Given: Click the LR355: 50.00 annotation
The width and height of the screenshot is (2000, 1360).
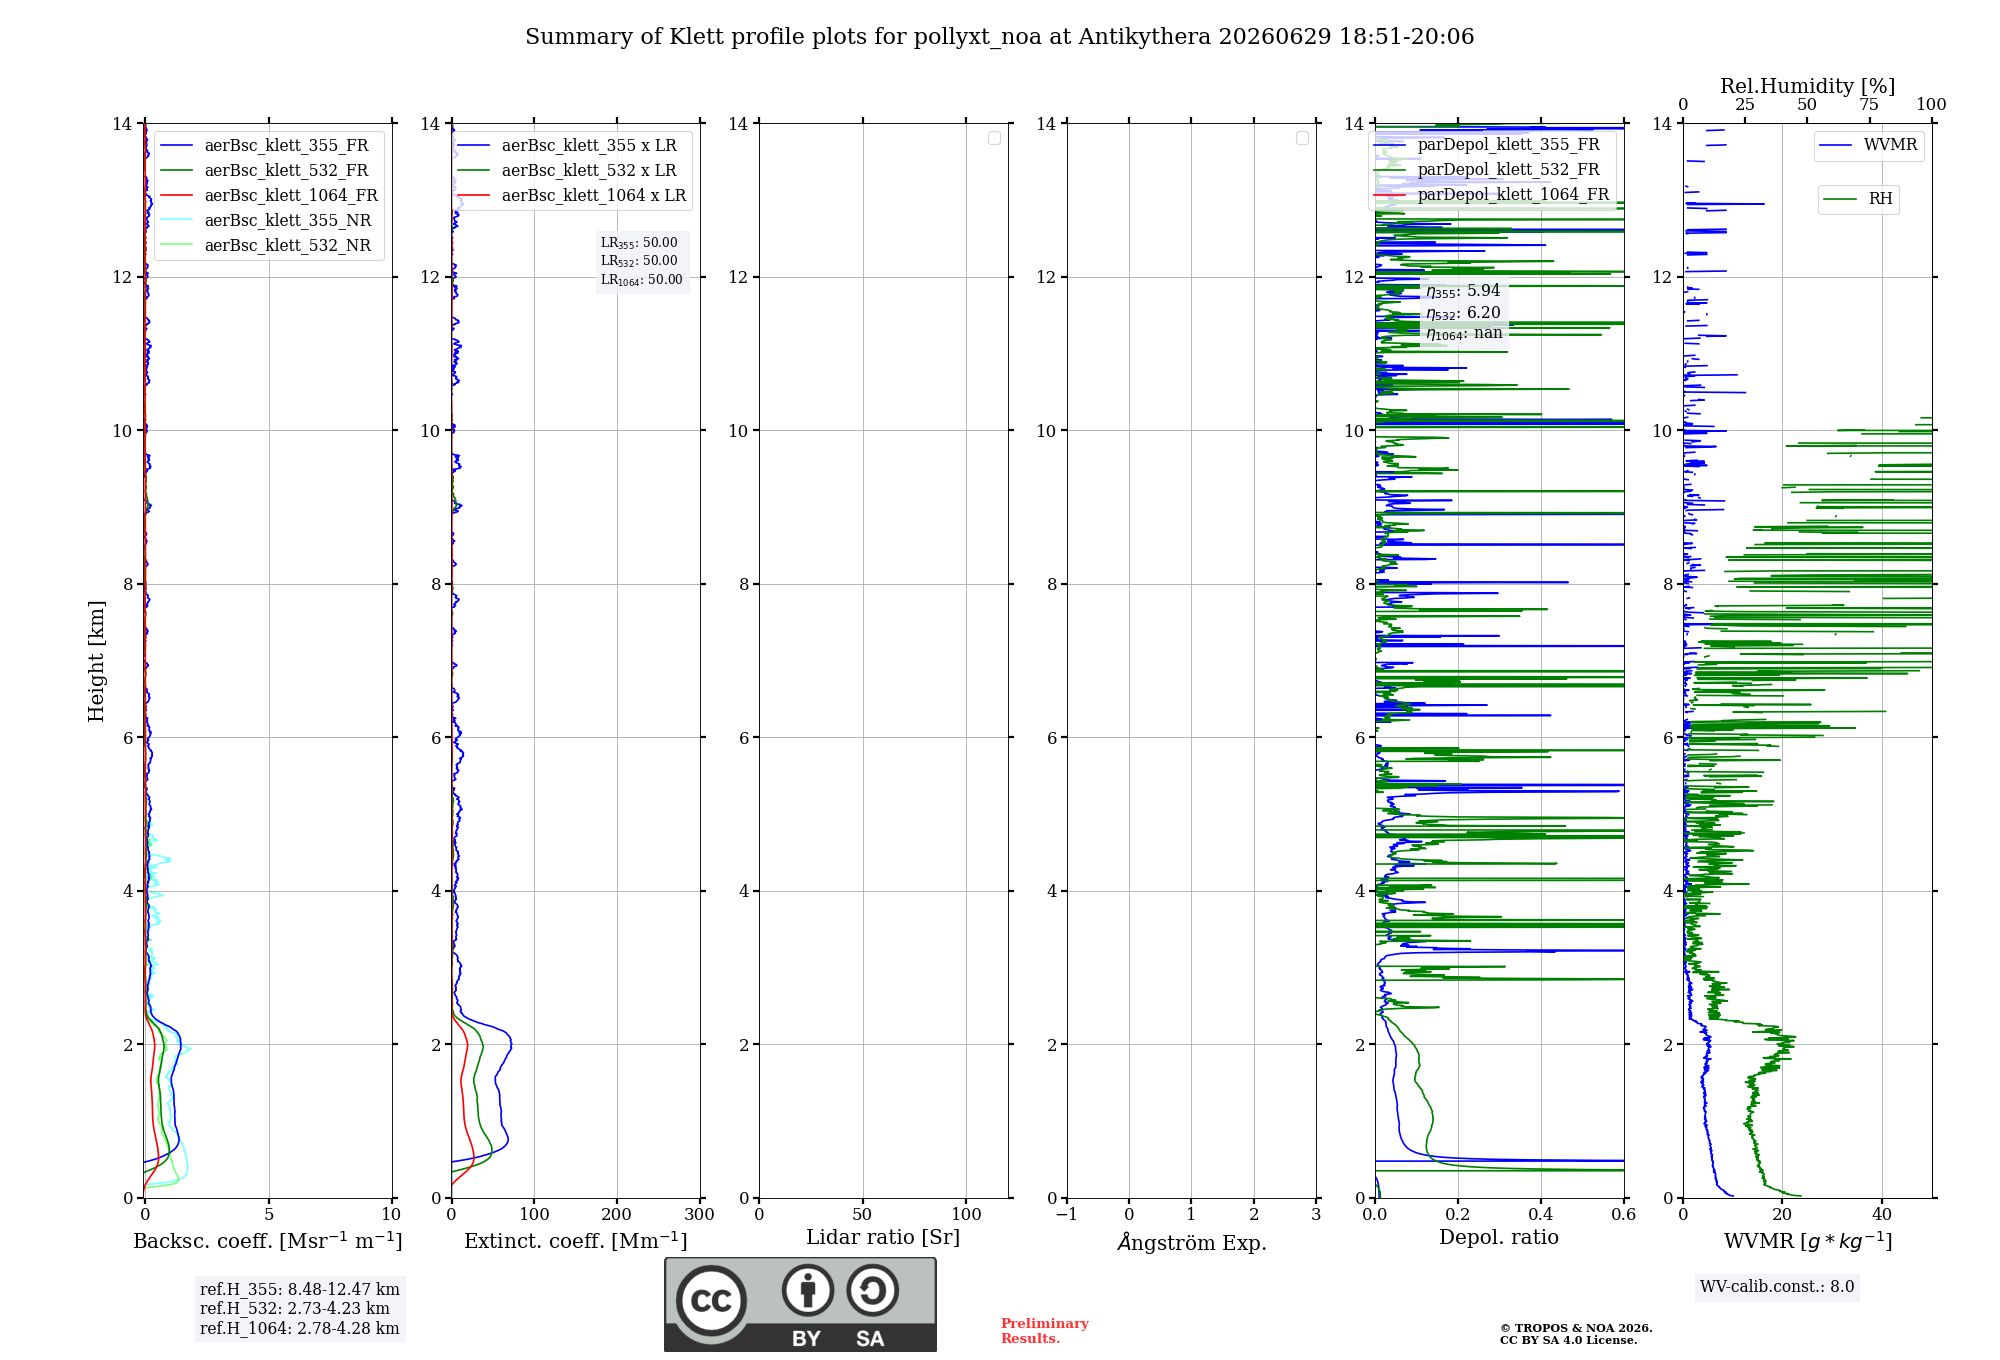Looking at the screenshot, I should pyautogui.click(x=639, y=243).
